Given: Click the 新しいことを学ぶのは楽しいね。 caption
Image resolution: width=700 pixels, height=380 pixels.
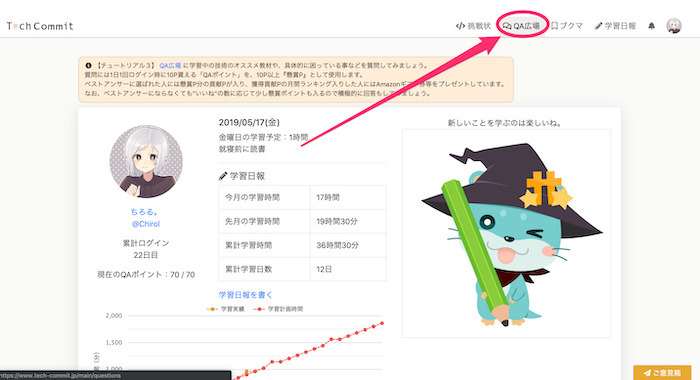Looking at the screenshot, I should [x=505, y=123].
